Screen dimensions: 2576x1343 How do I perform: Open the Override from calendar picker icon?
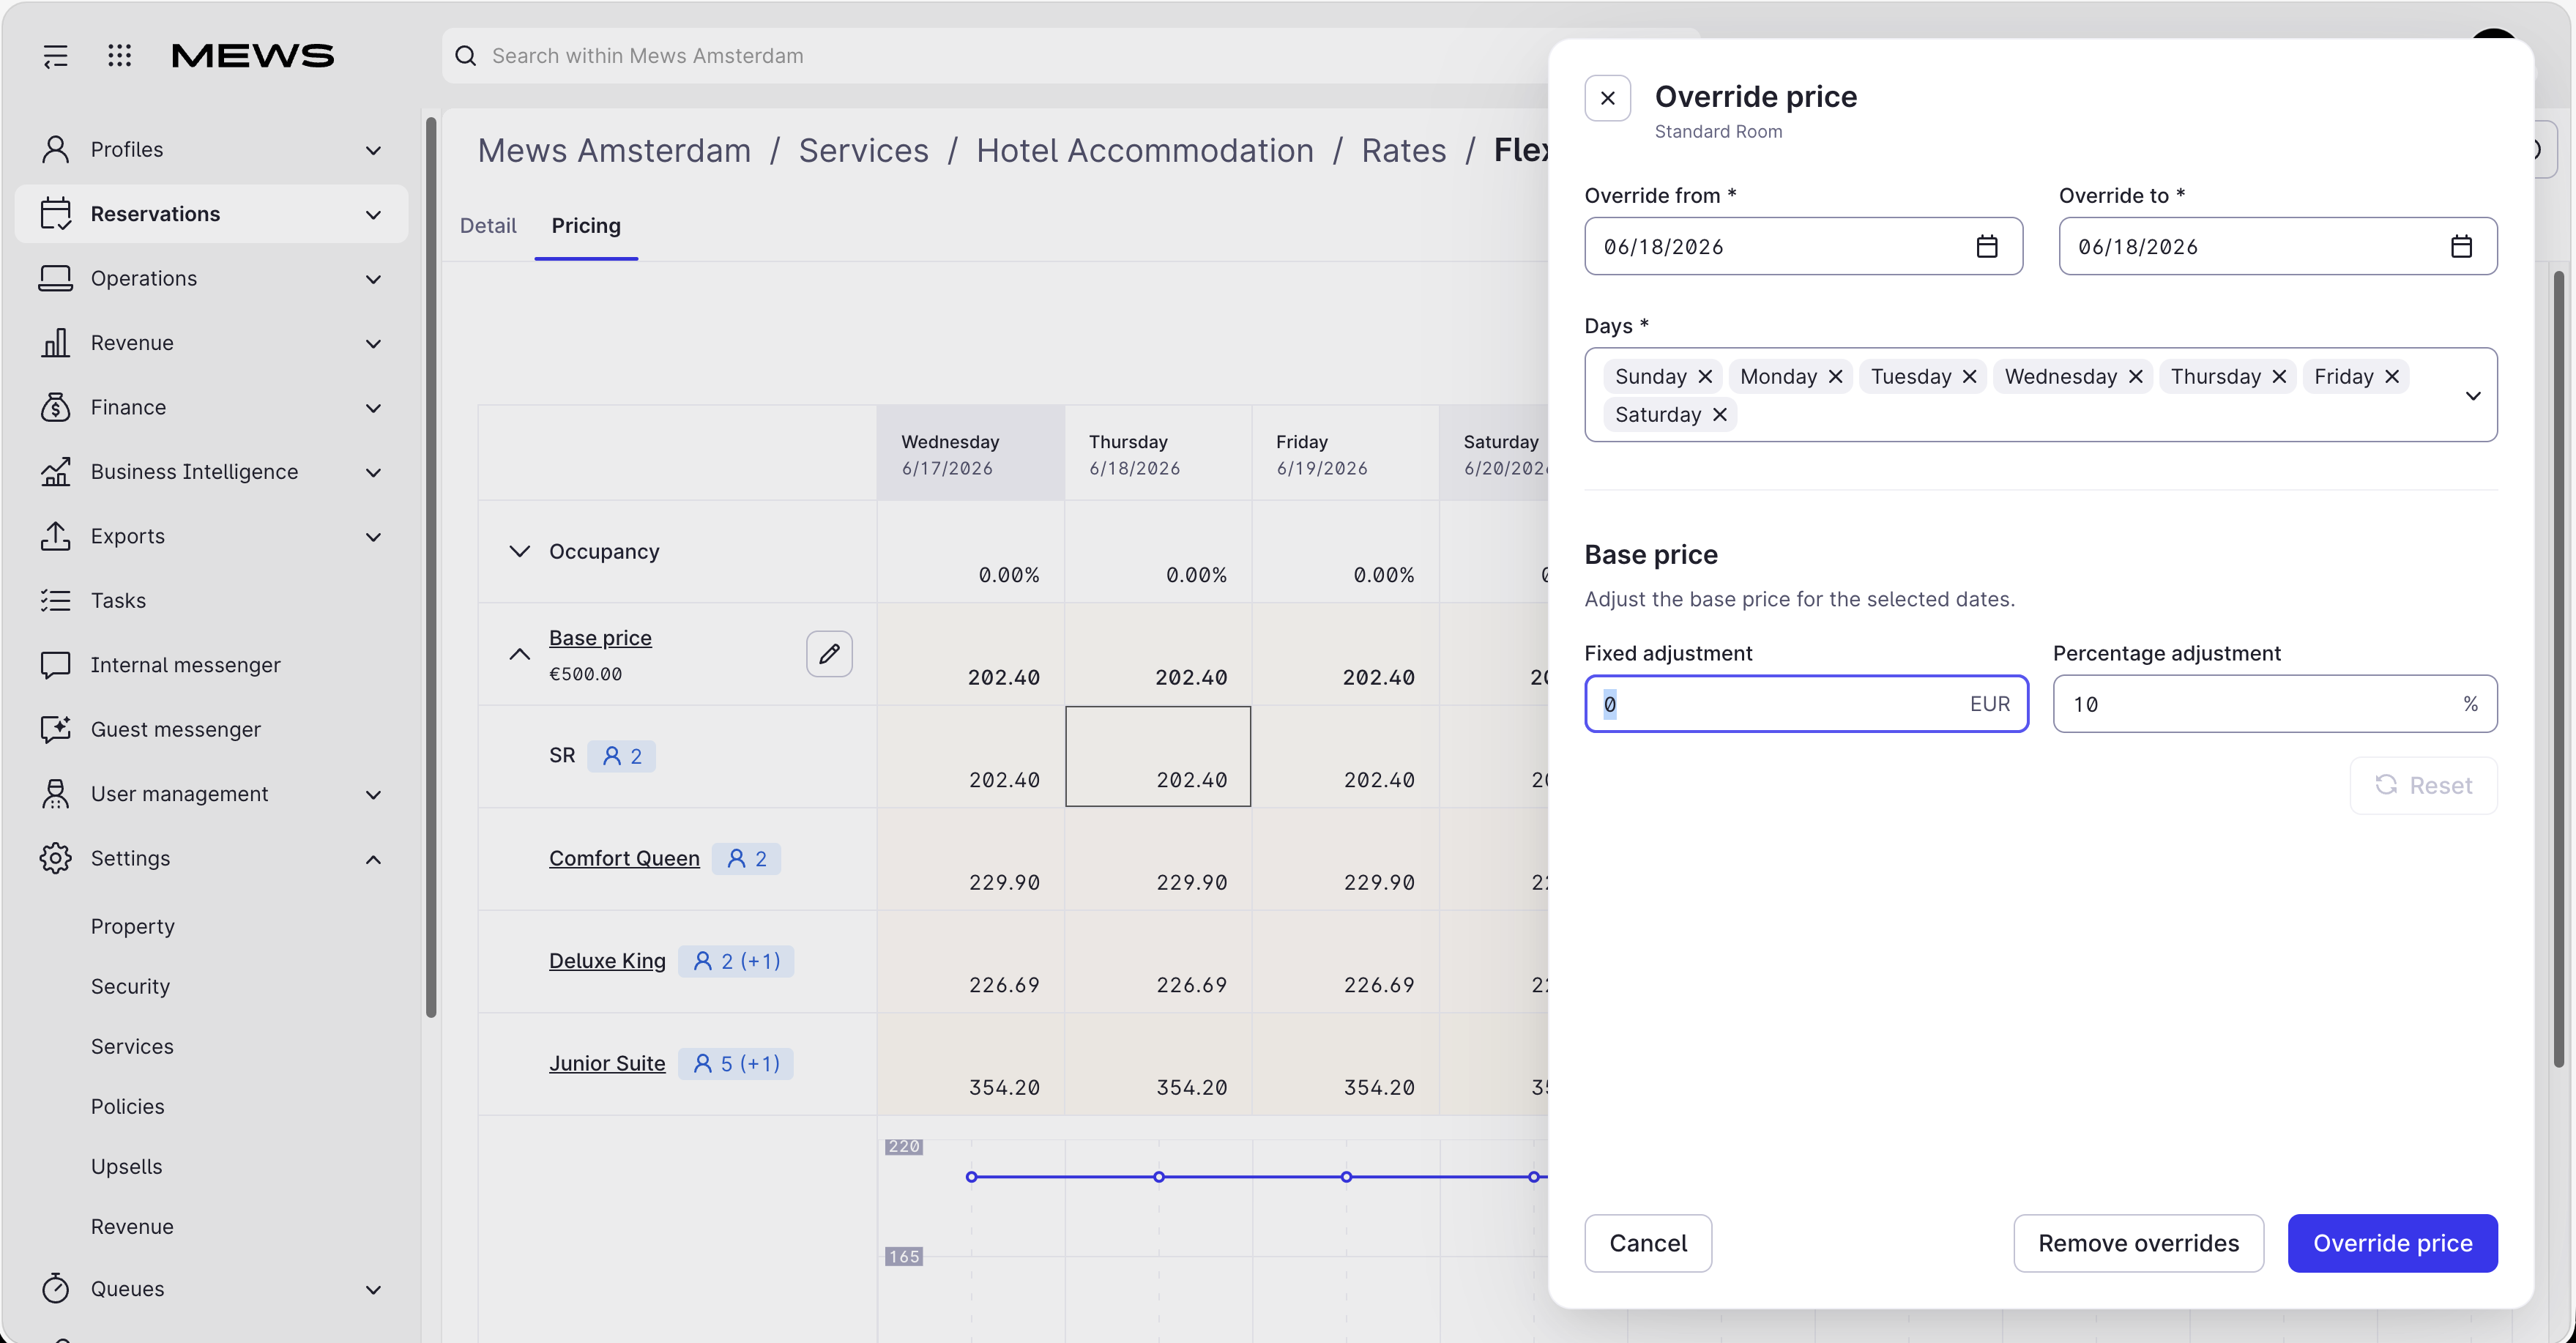tap(1987, 246)
